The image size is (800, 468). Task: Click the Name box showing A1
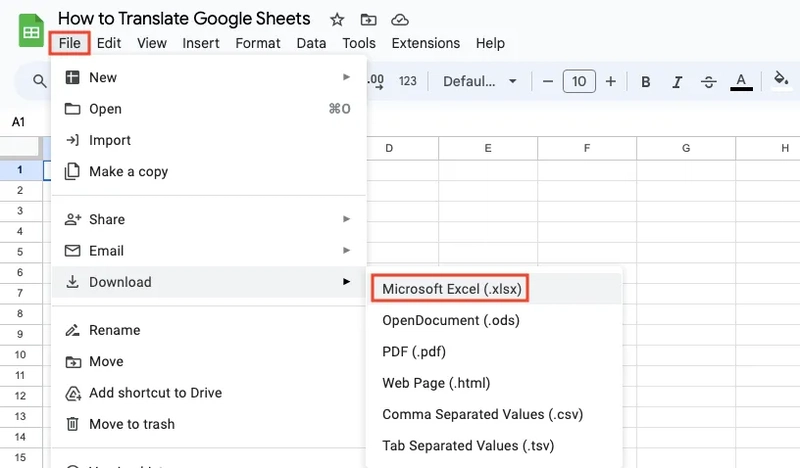[18, 122]
